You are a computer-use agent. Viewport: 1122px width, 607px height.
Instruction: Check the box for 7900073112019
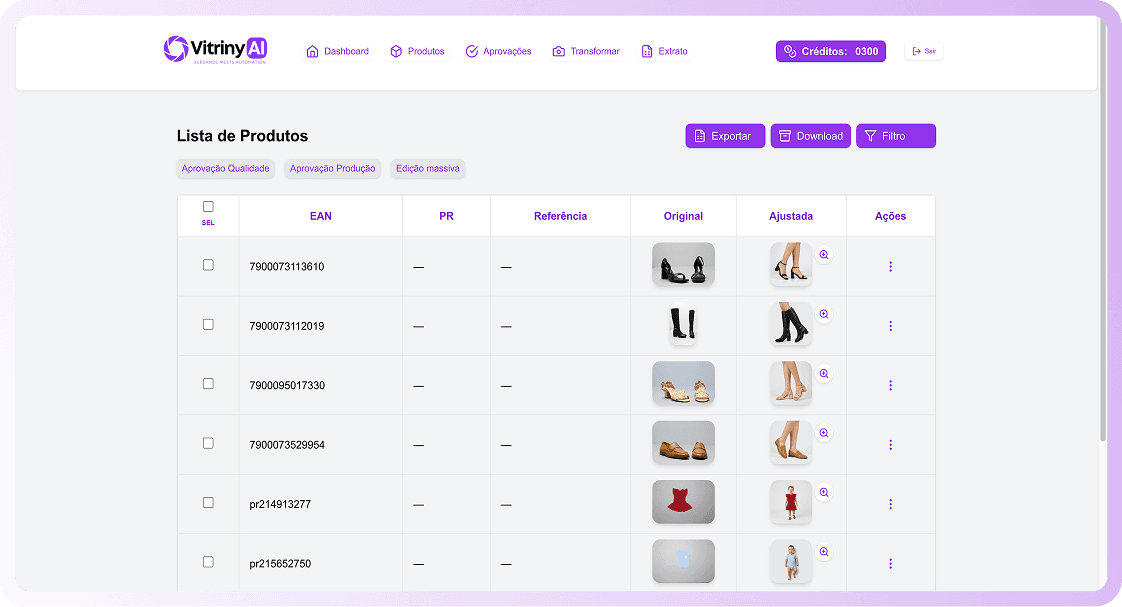pyautogui.click(x=208, y=324)
